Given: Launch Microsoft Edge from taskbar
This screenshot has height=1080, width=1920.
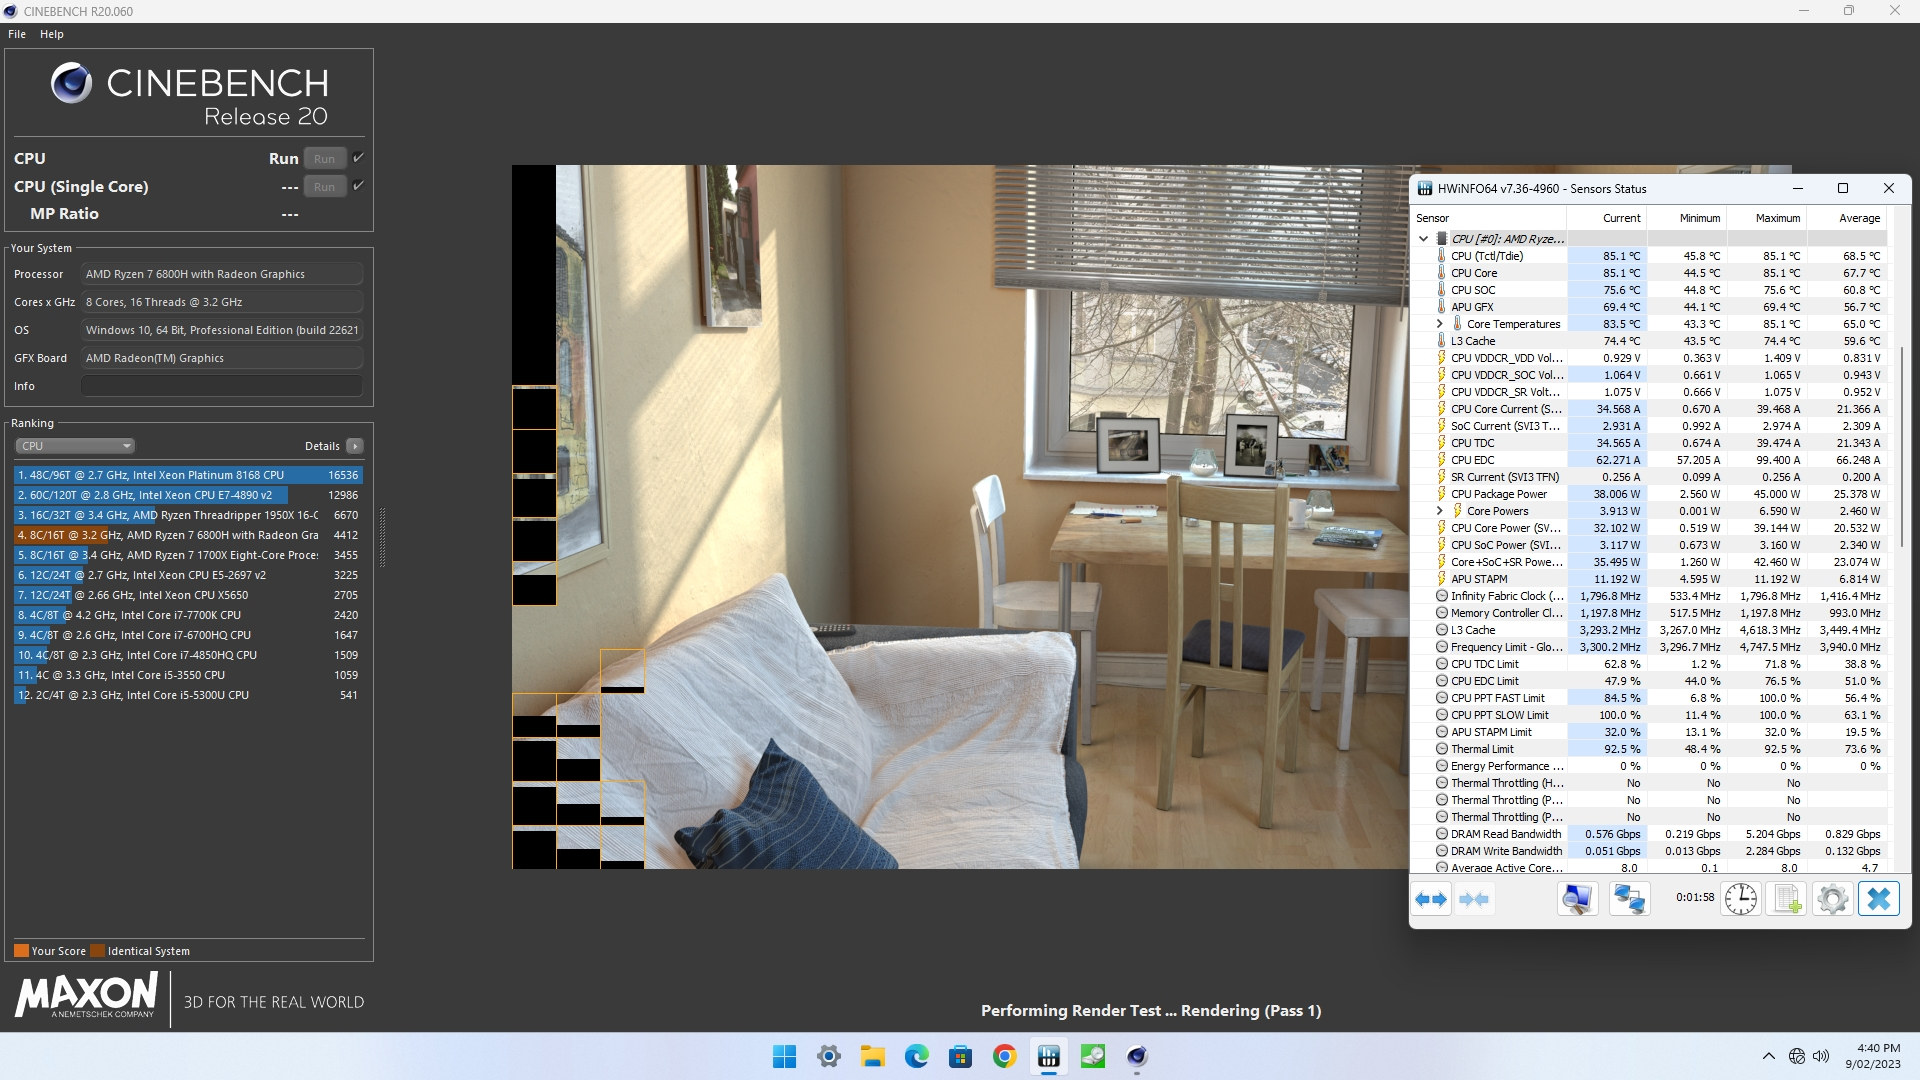Looking at the screenshot, I should pyautogui.click(x=917, y=1056).
